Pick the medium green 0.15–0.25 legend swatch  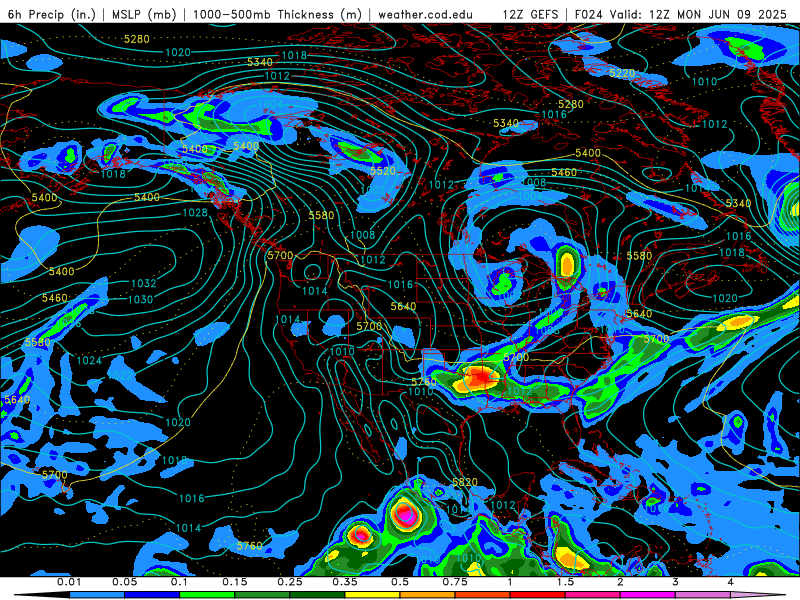pyautogui.click(x=262, y=595)
